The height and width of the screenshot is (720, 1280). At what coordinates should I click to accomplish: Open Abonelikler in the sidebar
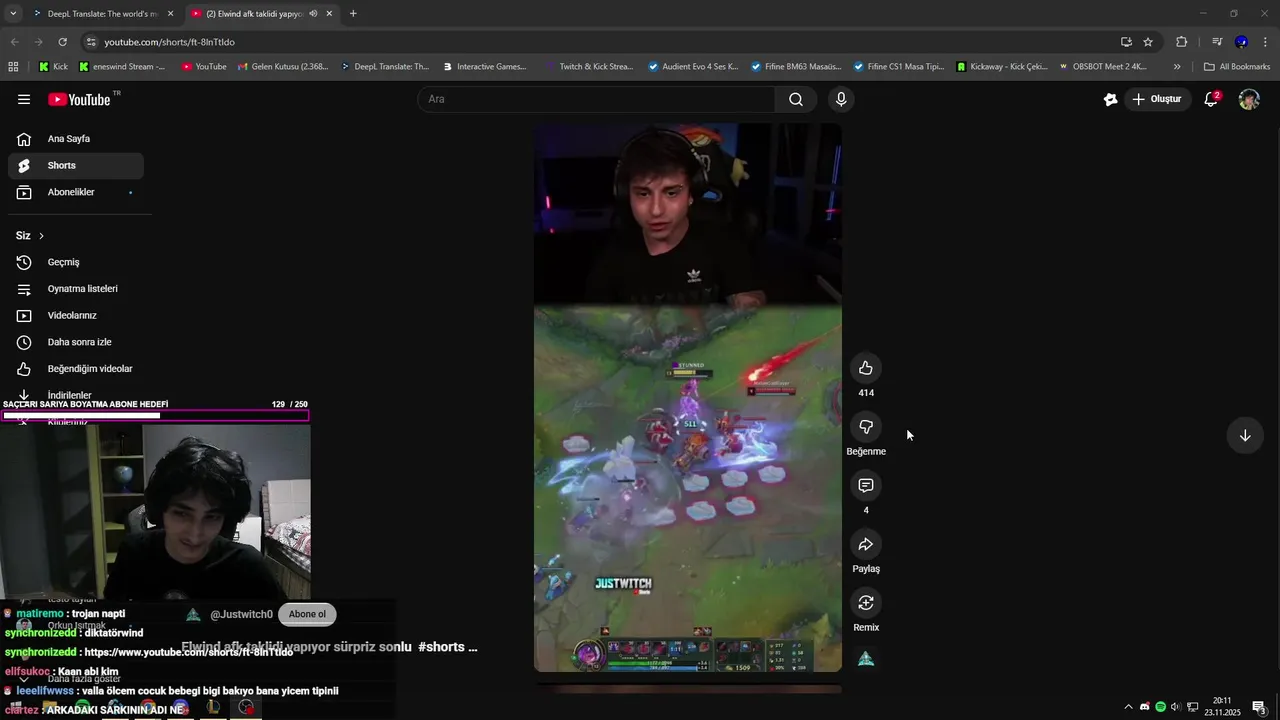[76, 192]
